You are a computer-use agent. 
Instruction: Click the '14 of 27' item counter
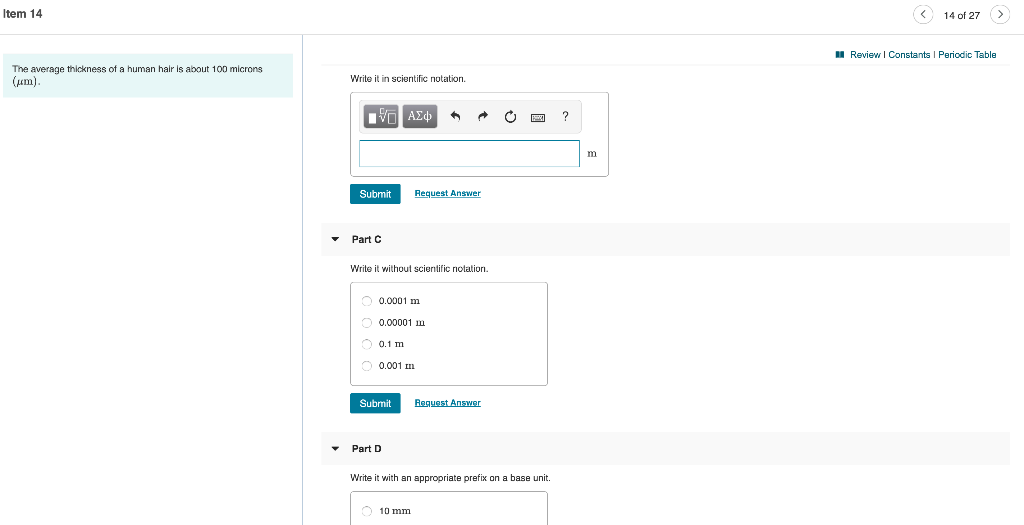(961, 16)
